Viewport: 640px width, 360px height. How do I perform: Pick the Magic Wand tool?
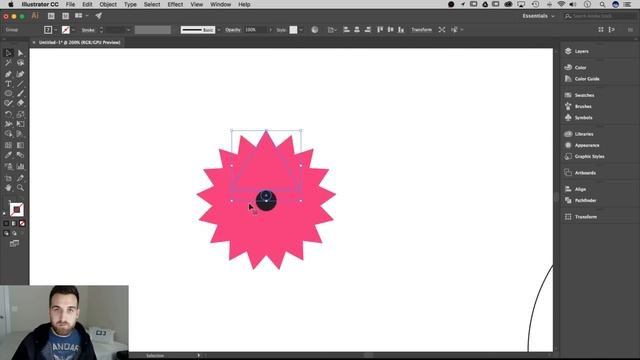pos(8,63)
